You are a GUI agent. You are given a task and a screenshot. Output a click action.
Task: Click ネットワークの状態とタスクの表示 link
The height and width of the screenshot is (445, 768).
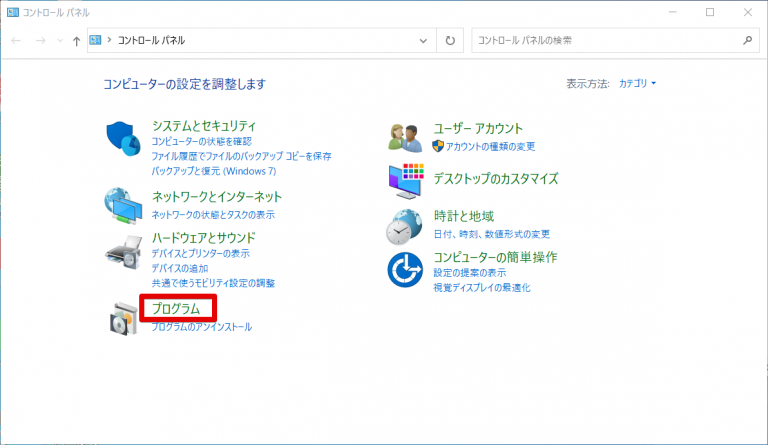tap(213, 214)
